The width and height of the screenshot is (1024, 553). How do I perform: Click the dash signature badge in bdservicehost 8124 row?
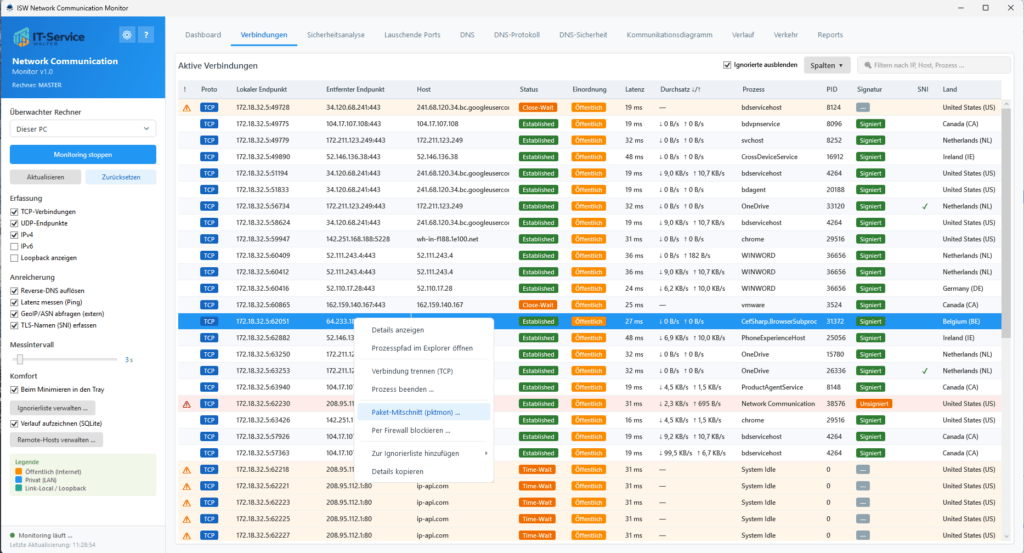(863, 108)
